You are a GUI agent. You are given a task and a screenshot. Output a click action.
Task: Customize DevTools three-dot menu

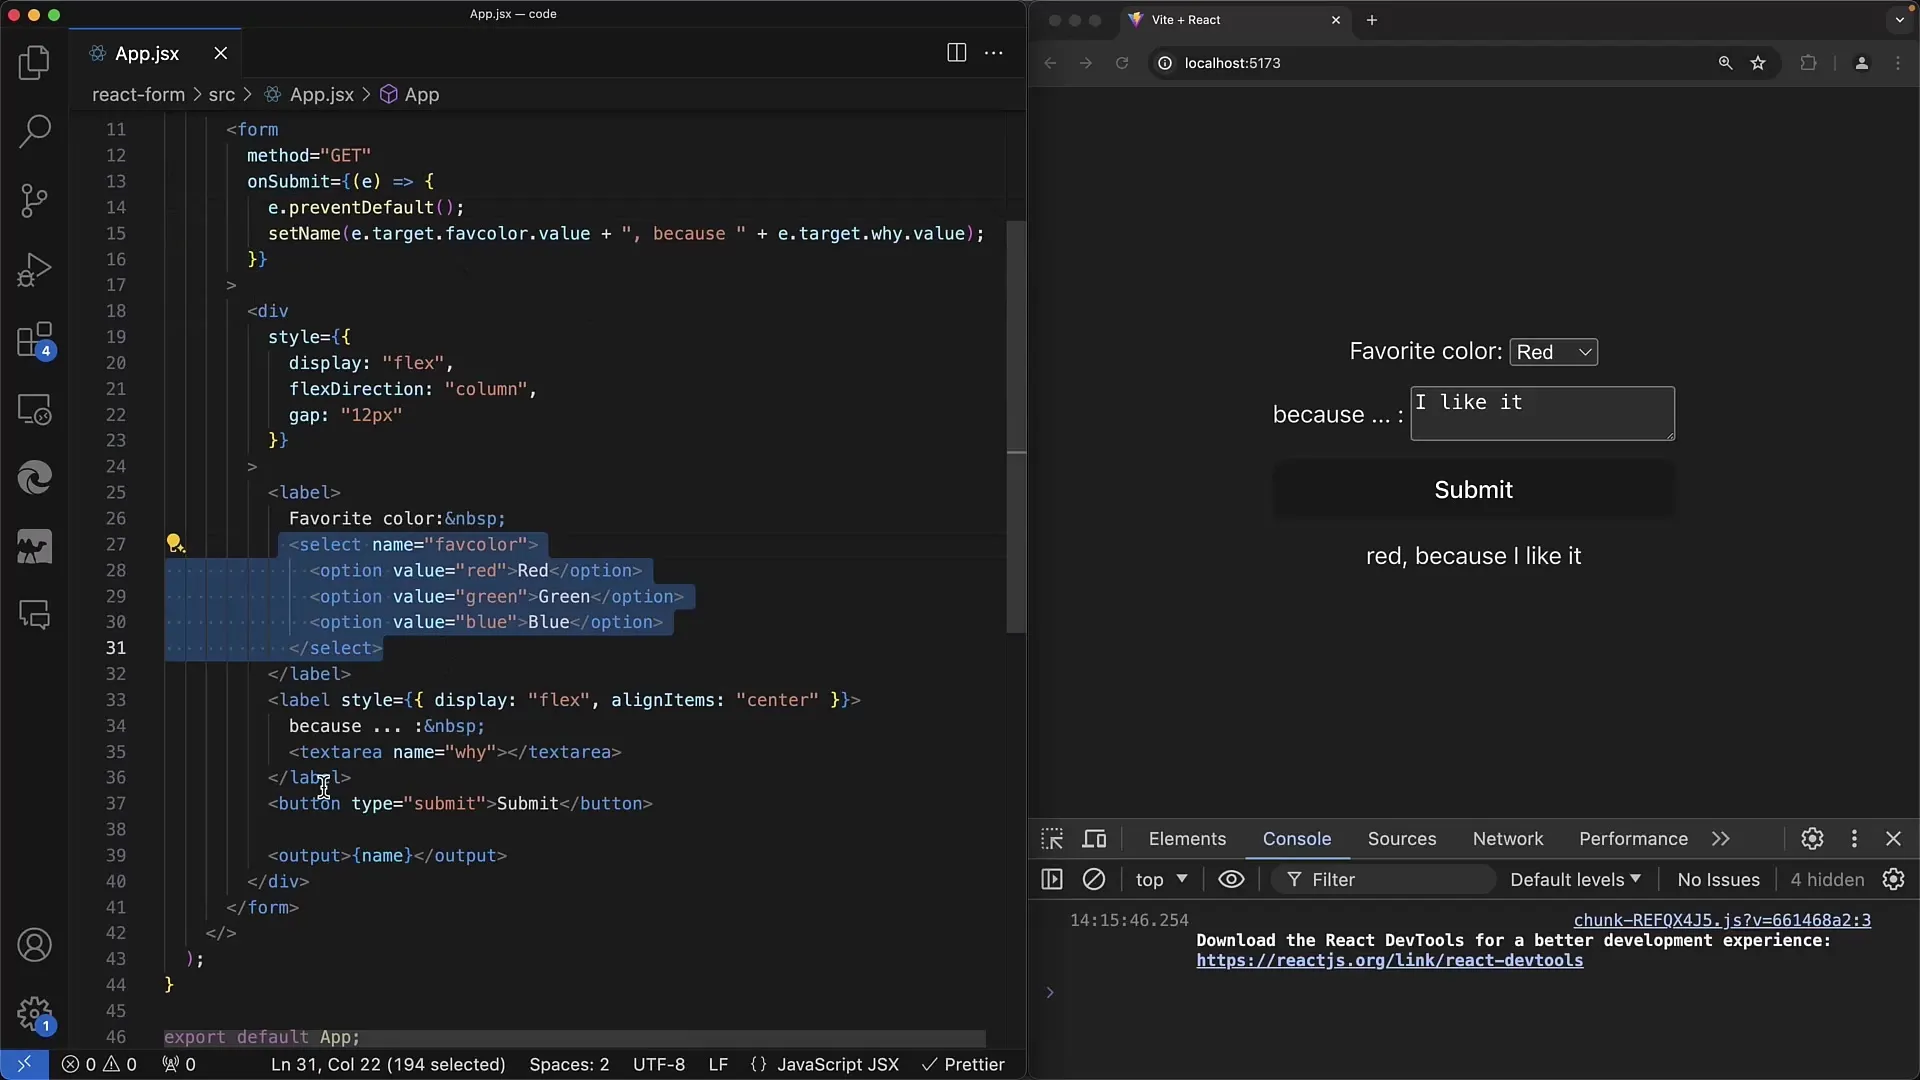point(1854,839)
